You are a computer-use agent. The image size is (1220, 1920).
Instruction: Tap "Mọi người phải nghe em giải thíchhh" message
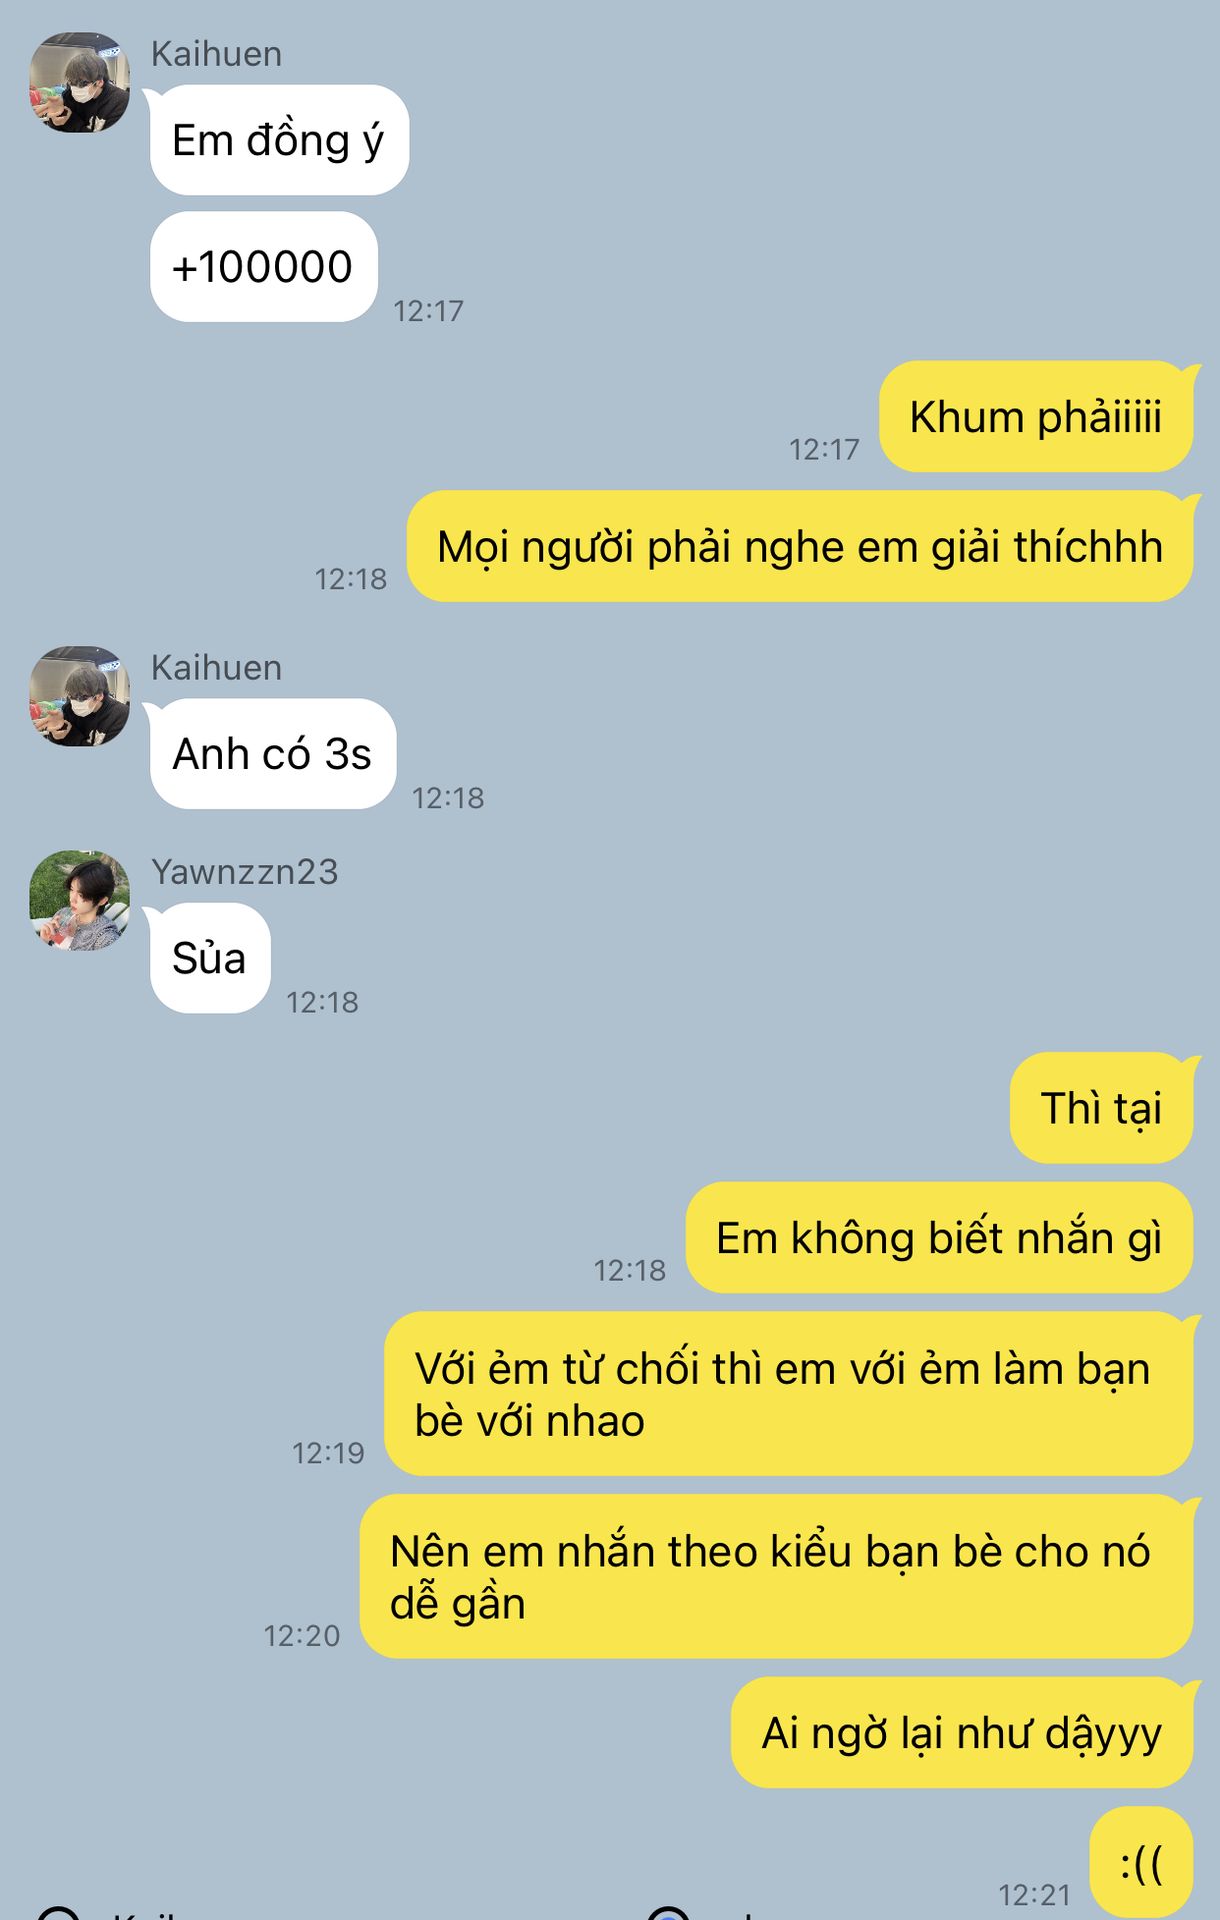pos(800,547)
